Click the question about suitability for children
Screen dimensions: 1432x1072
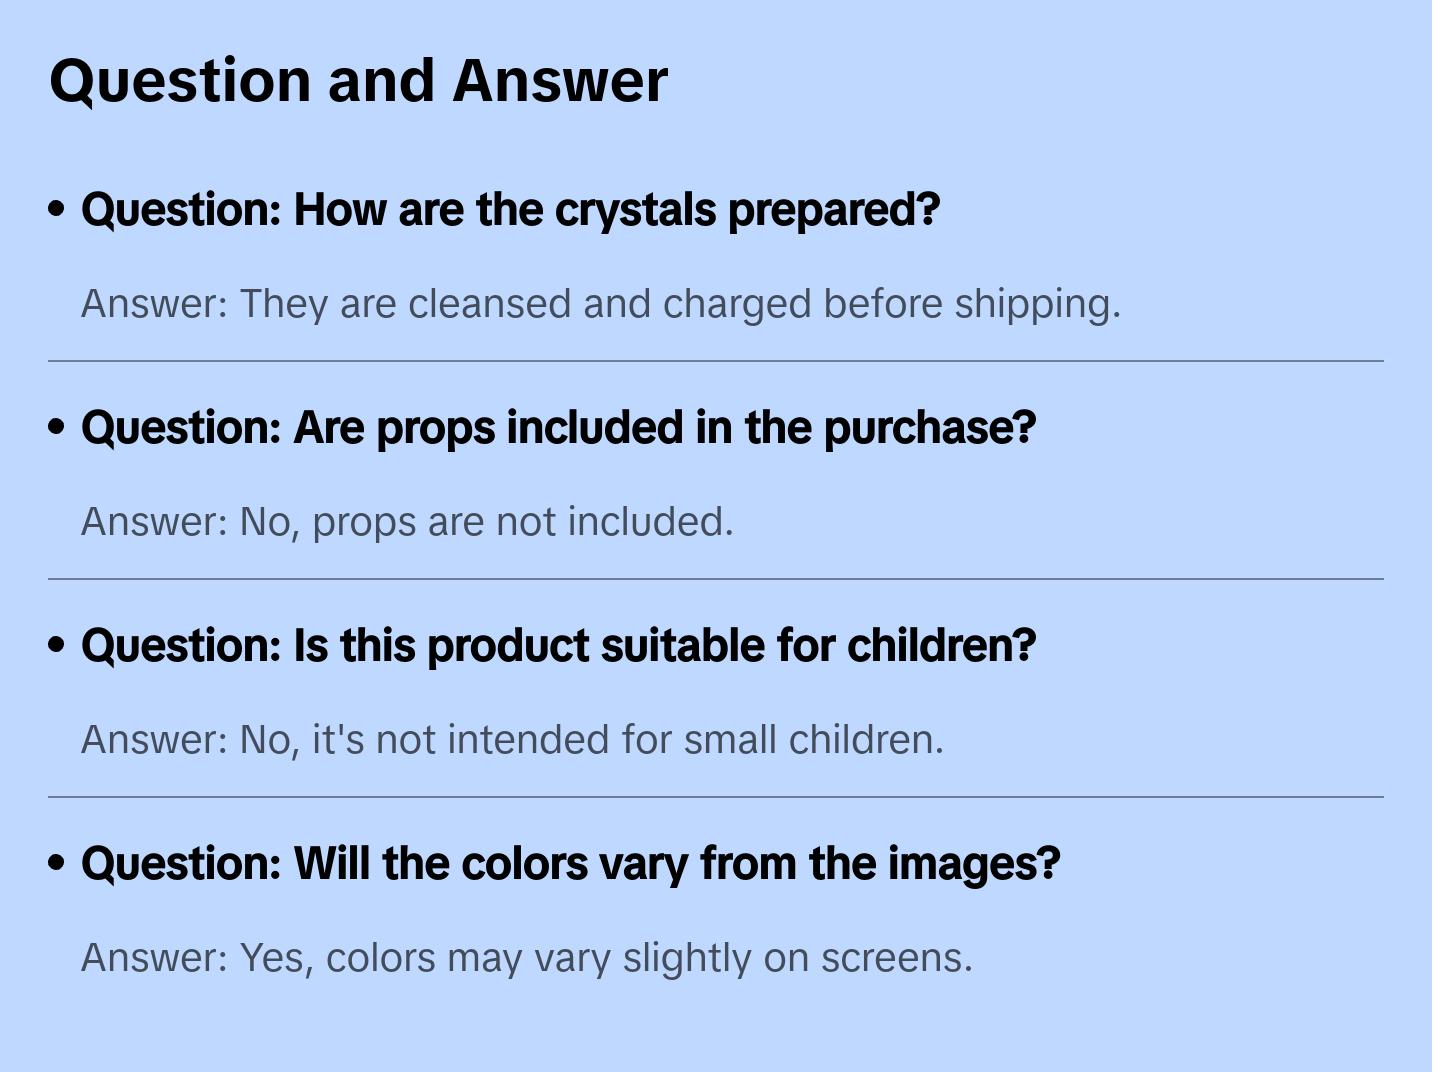558,646
